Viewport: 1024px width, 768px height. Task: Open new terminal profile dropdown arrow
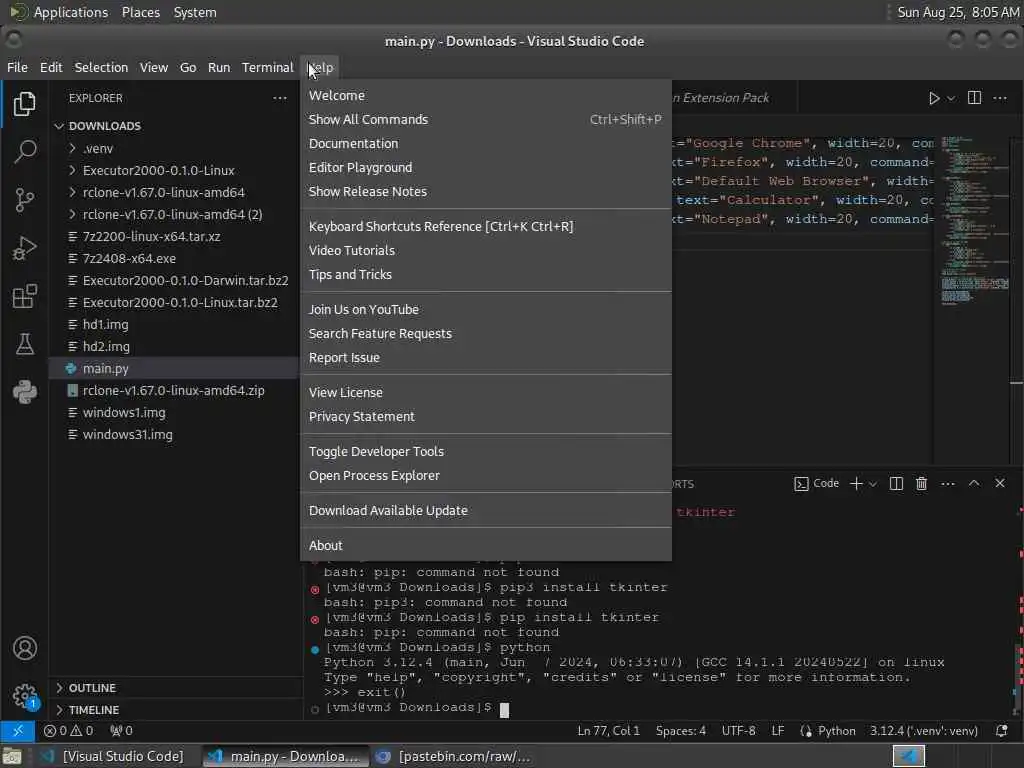pos(872,483)
